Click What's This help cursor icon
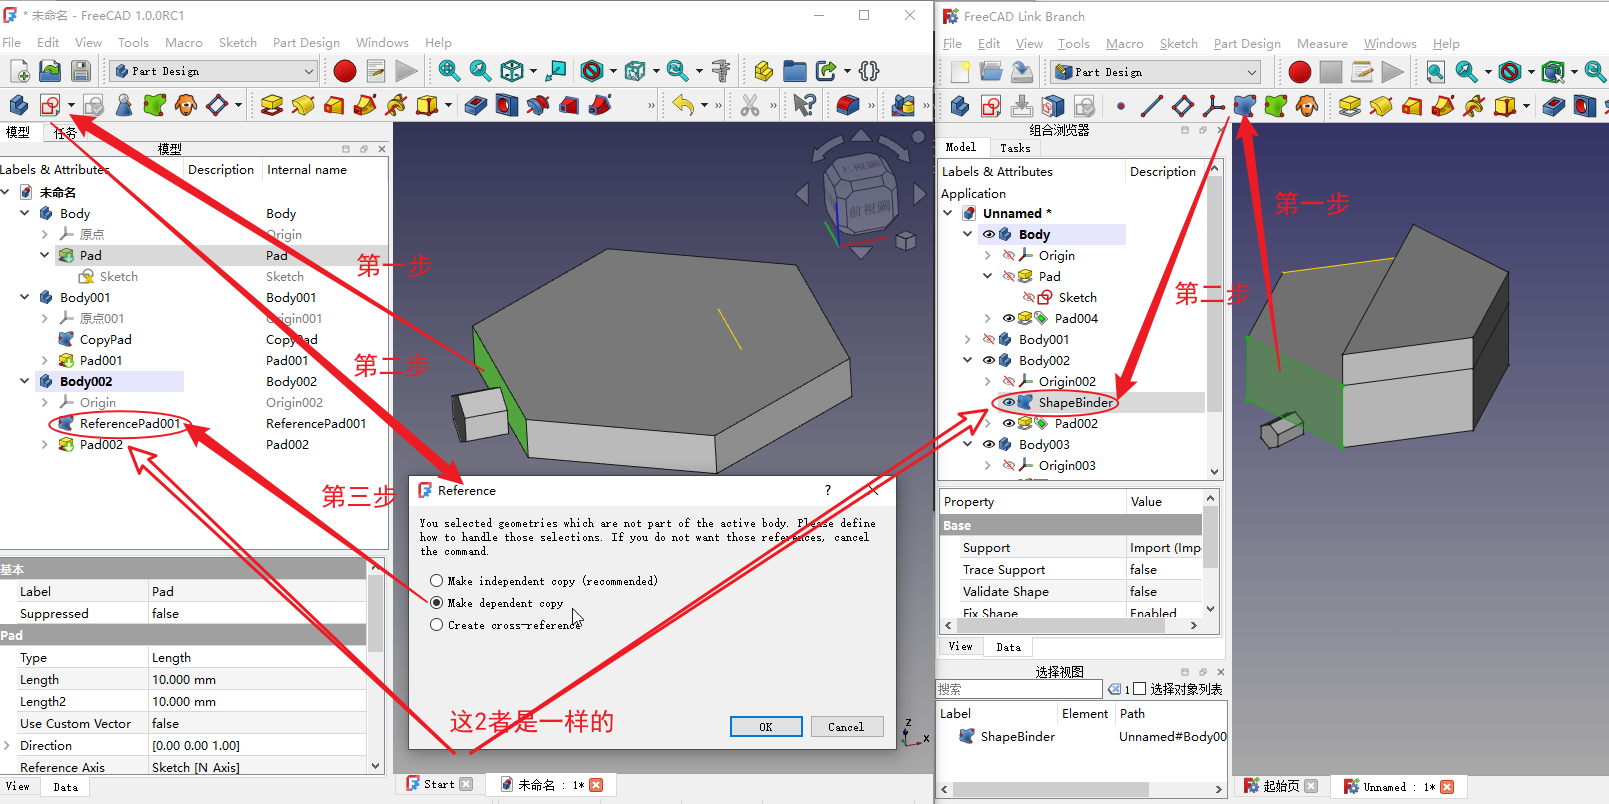 click(804, 104)
